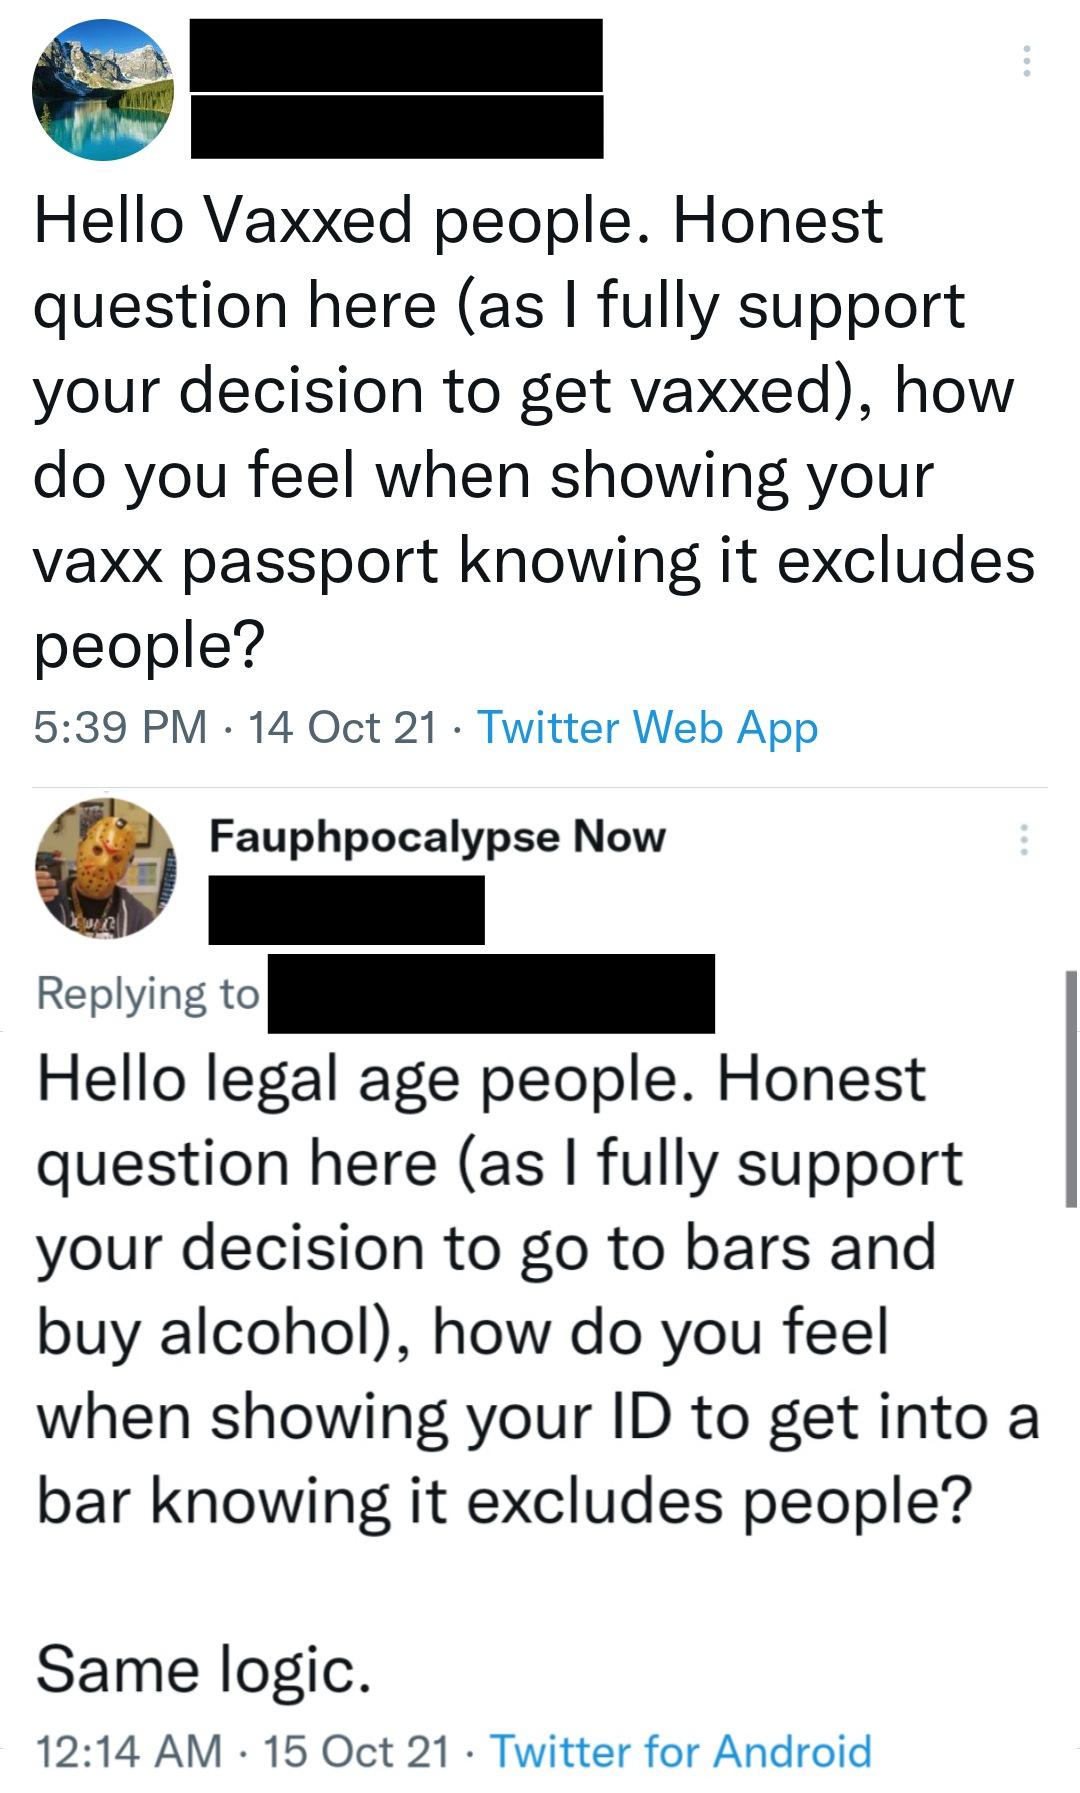Open the redacted handle after "Replying to"
The width and height of the screenshot is (1080, 1793).
click(x=491, y=993)
